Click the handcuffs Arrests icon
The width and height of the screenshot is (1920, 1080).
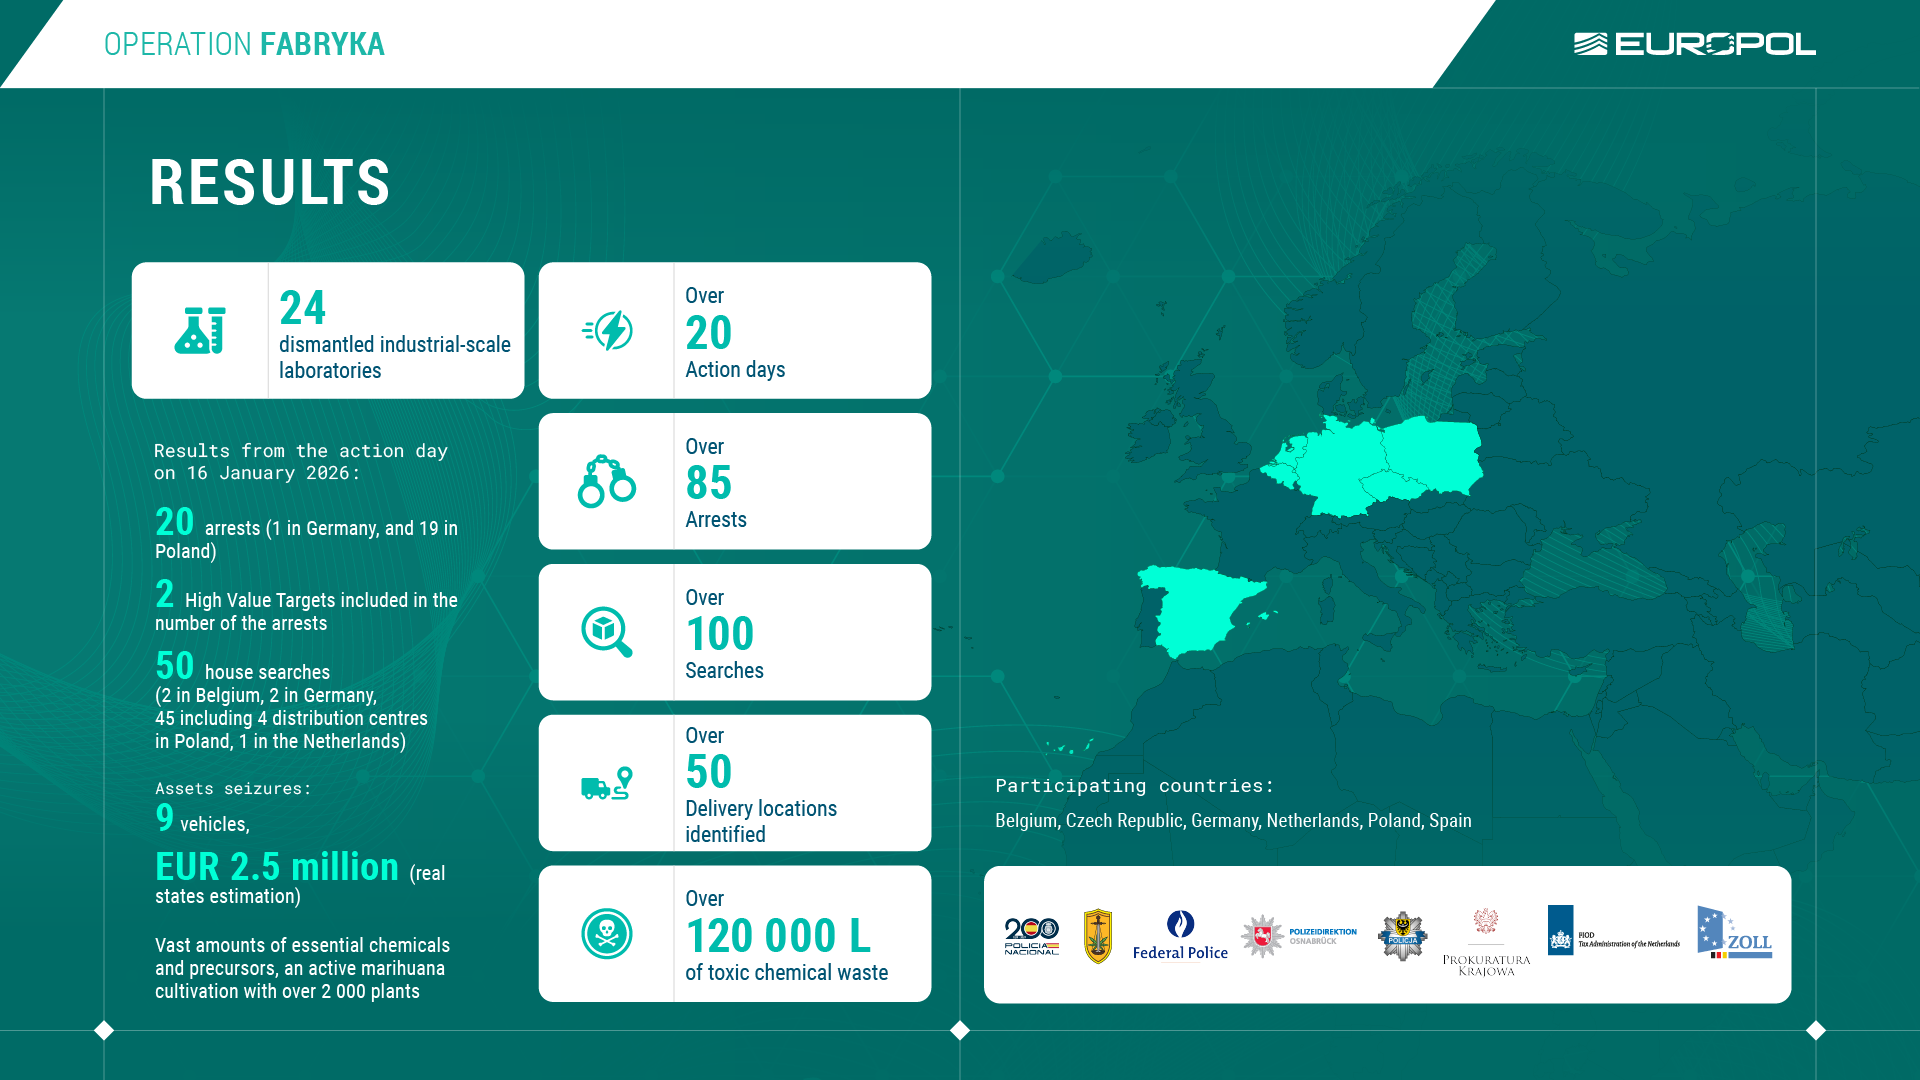[x=607, y=481]
